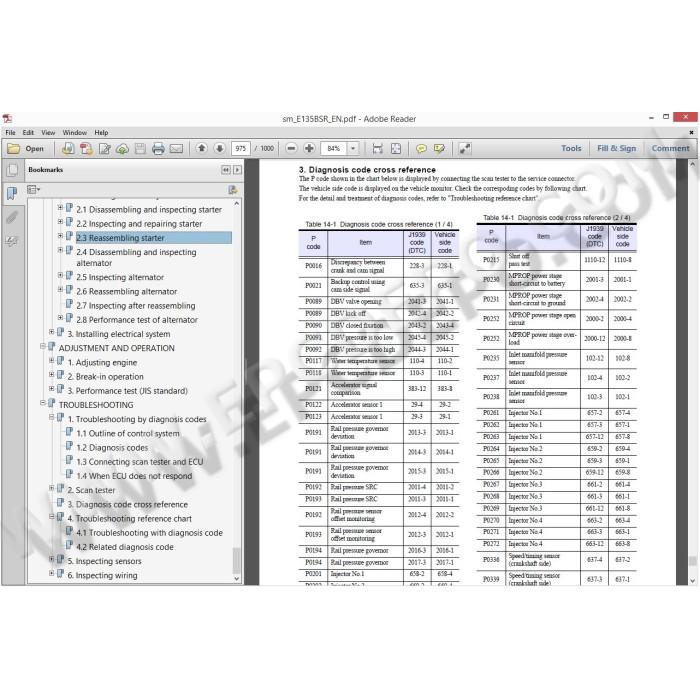This screenshot has width=700, height=700.
Task: Click the bookmarks list scrollbar down arrow
Action: point(237,579)
